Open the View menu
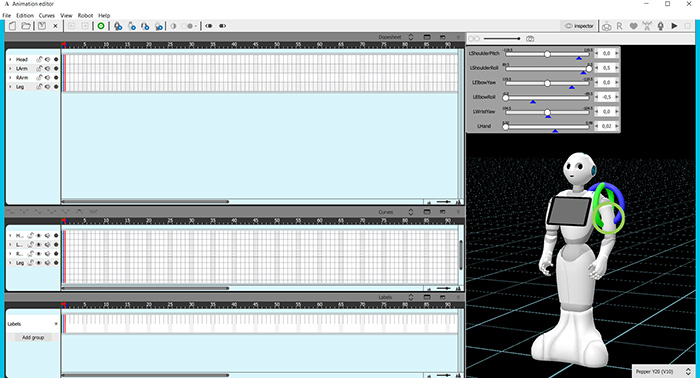The height and width of the screenshot is (378, 700). click(x=66, y=15)
